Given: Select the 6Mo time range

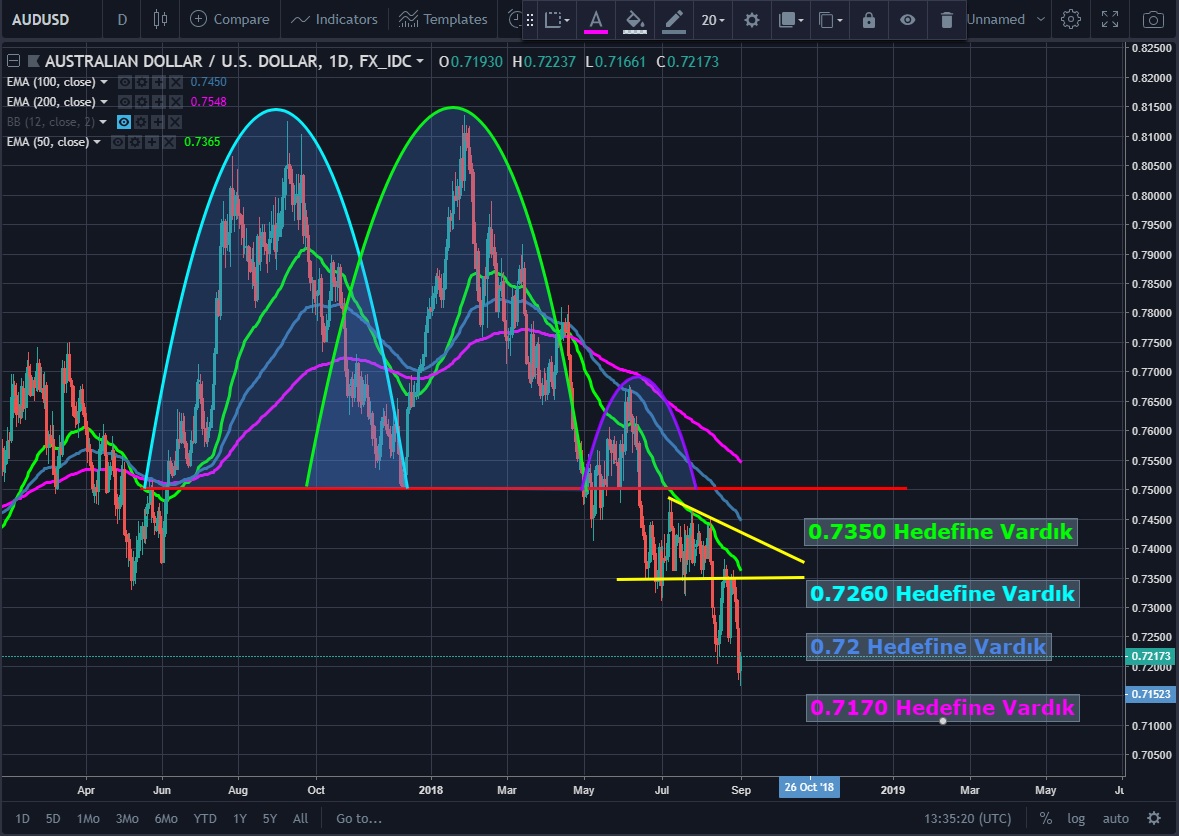Looking at the screenshot, I should pyautogui.click(x=167, y=818).
